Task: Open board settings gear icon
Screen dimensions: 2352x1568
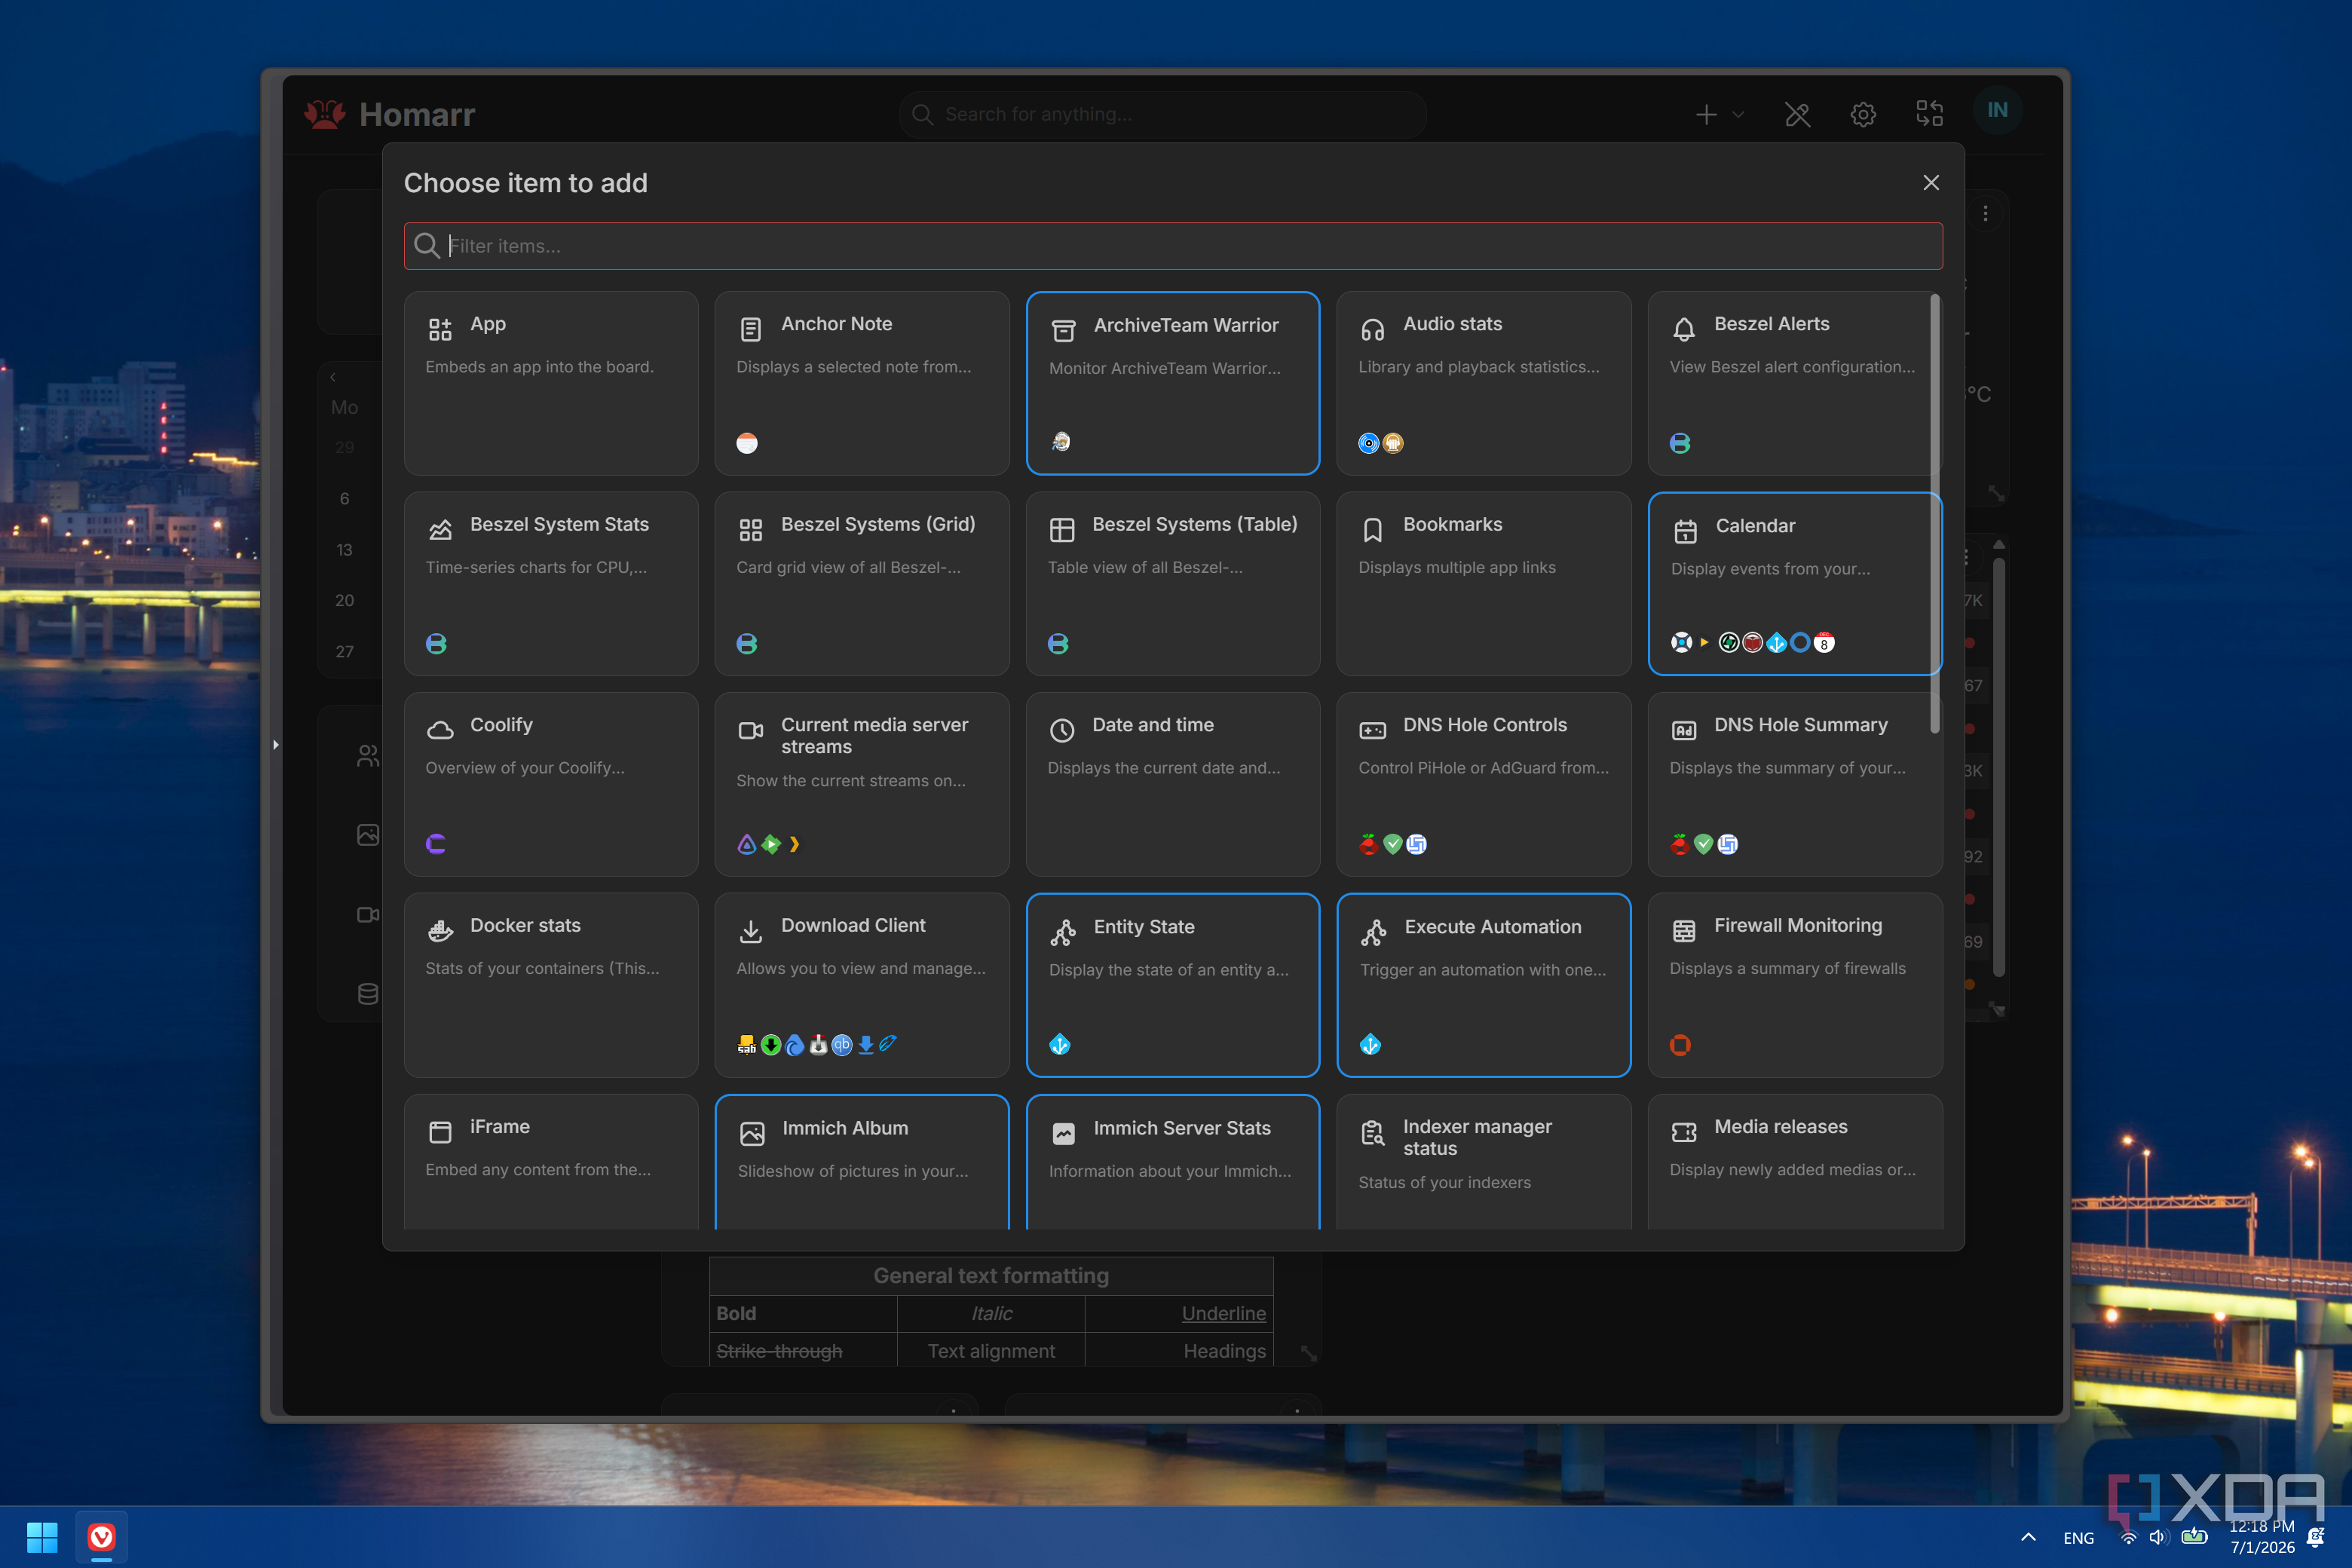Action: (x=1863, y=114)
